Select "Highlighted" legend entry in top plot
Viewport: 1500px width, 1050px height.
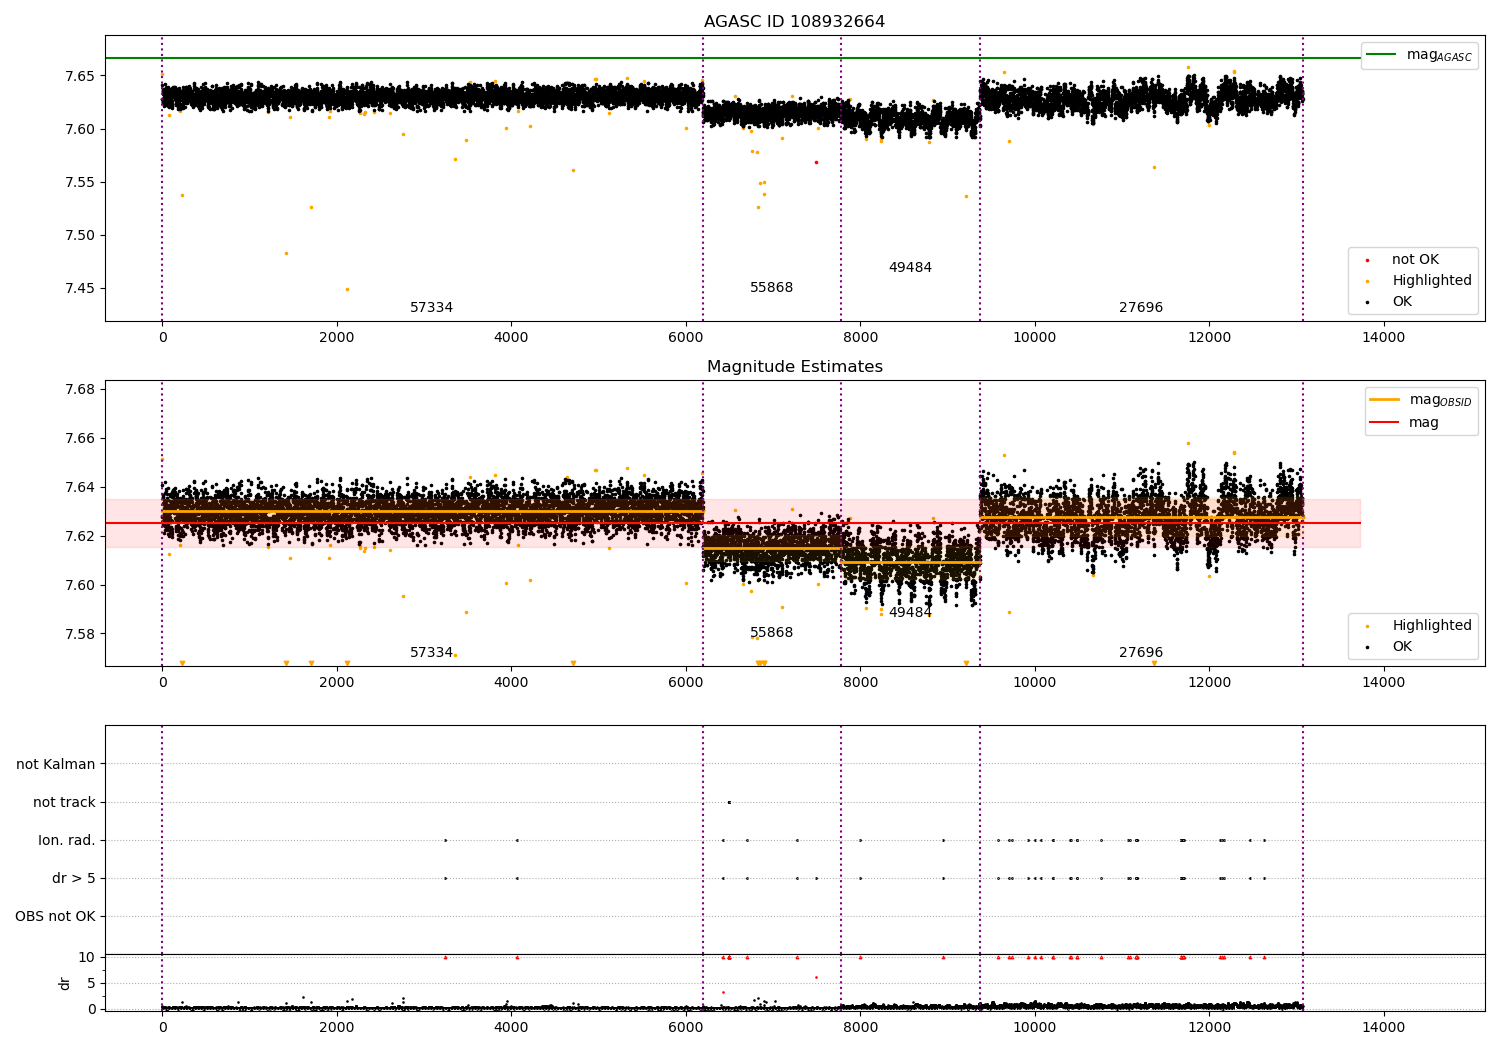click(x=1432, y=281)
